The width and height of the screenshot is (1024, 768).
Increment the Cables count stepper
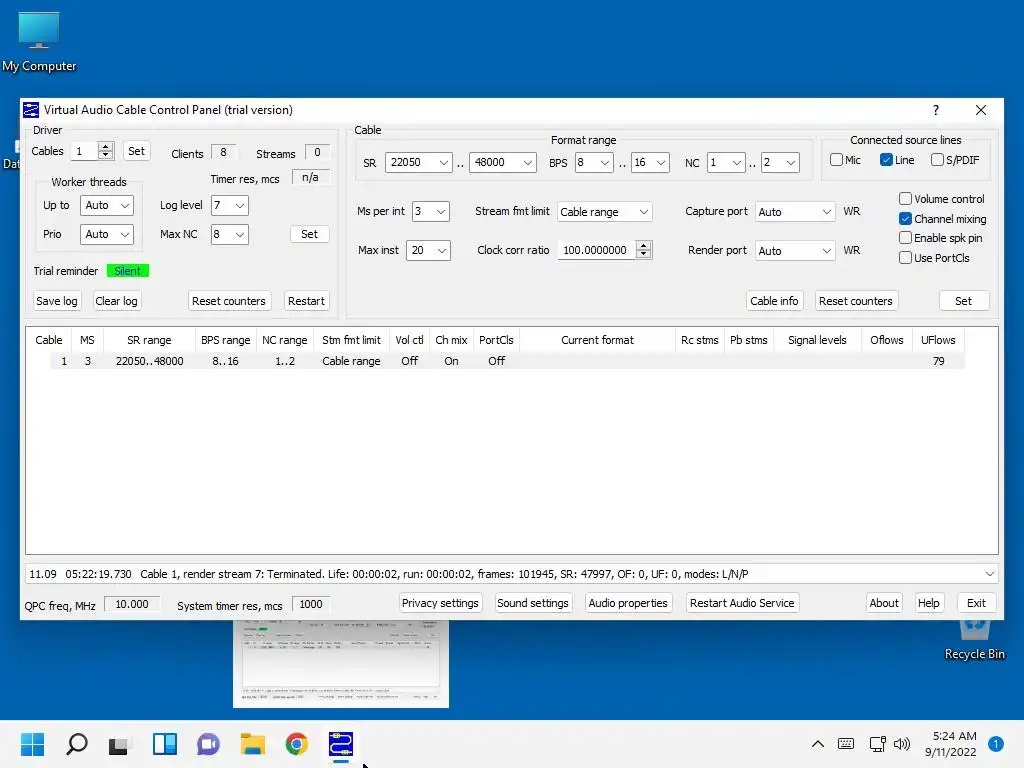(105, 146)
